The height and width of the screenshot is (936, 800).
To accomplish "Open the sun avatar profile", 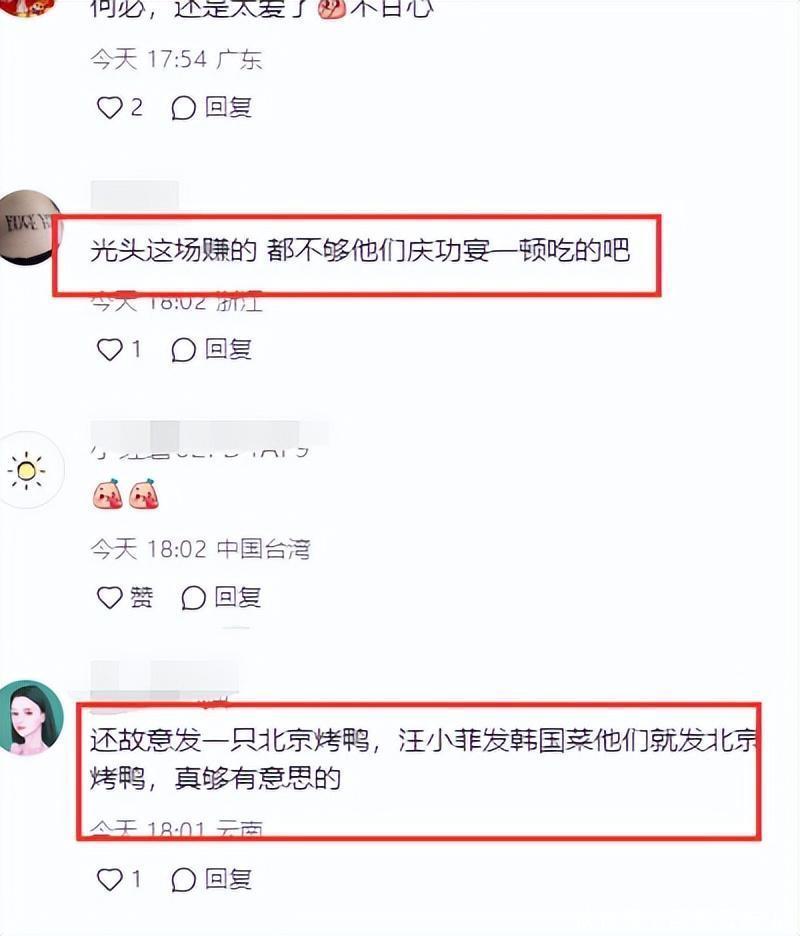I will [27, 470].
